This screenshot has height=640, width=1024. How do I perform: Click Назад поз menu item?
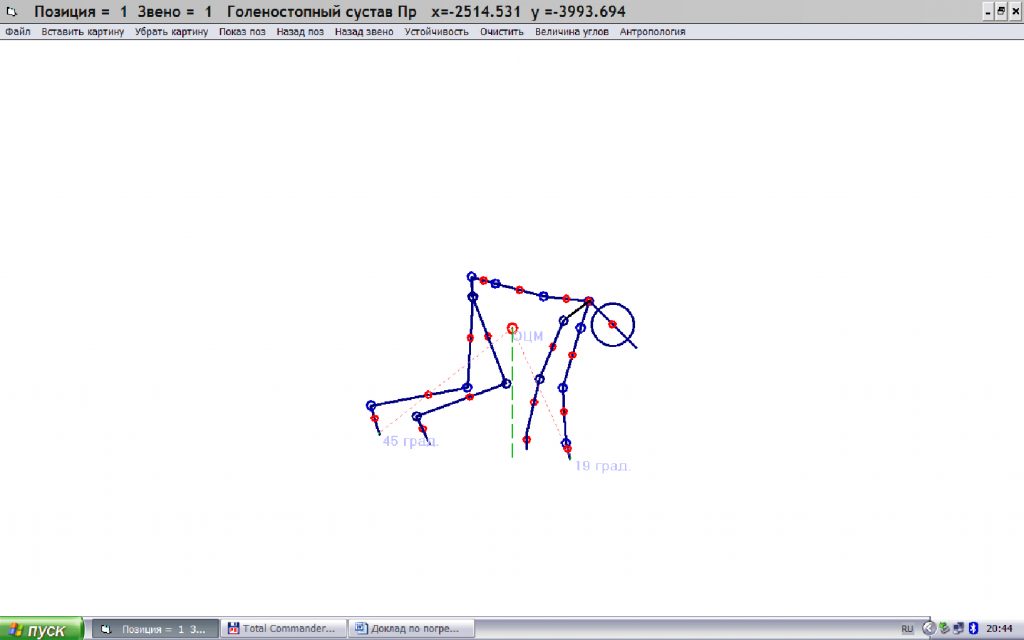300,32
